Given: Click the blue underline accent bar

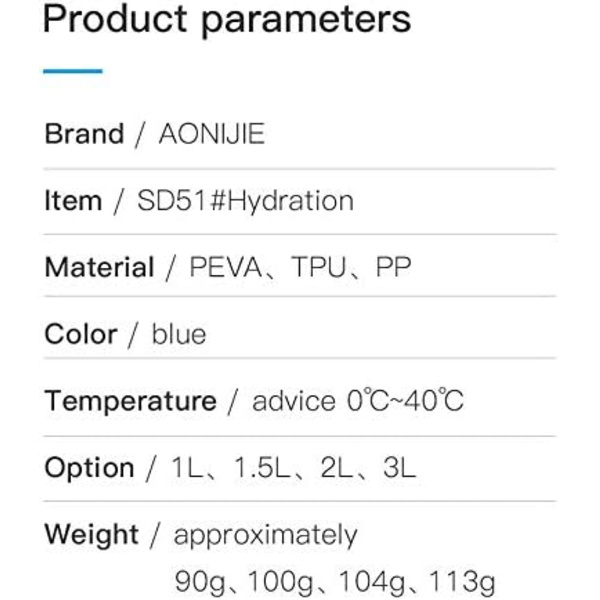Looking at the screenshot, I should pyautogui.click(x=73, y=71).
